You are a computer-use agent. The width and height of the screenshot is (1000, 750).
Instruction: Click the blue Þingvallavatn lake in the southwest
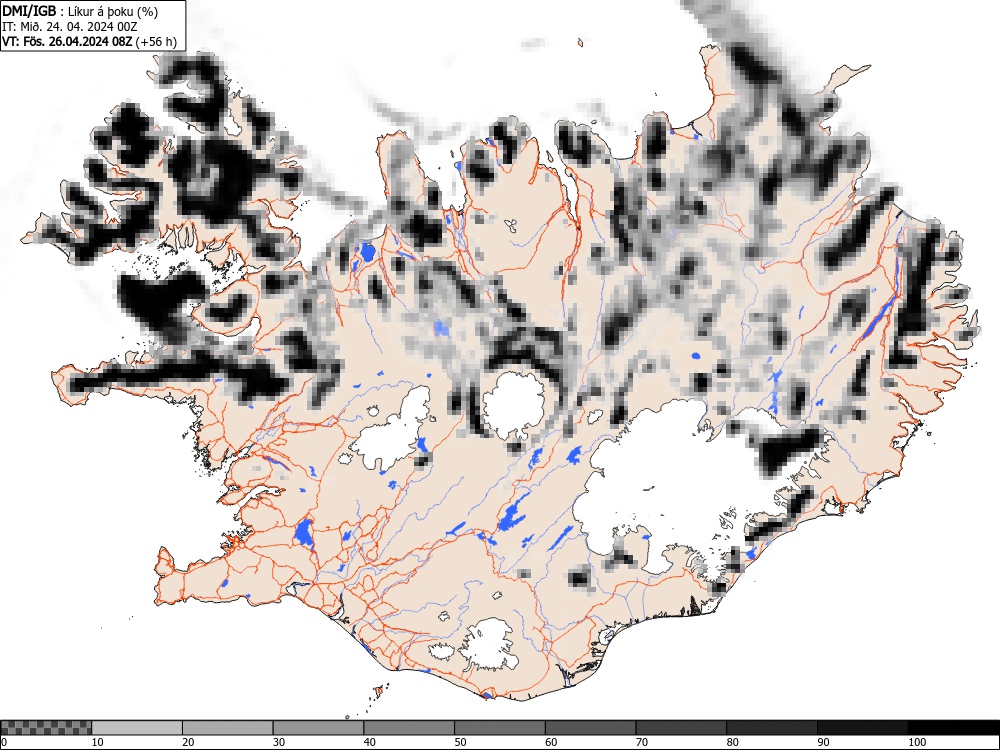click(304, 533)
